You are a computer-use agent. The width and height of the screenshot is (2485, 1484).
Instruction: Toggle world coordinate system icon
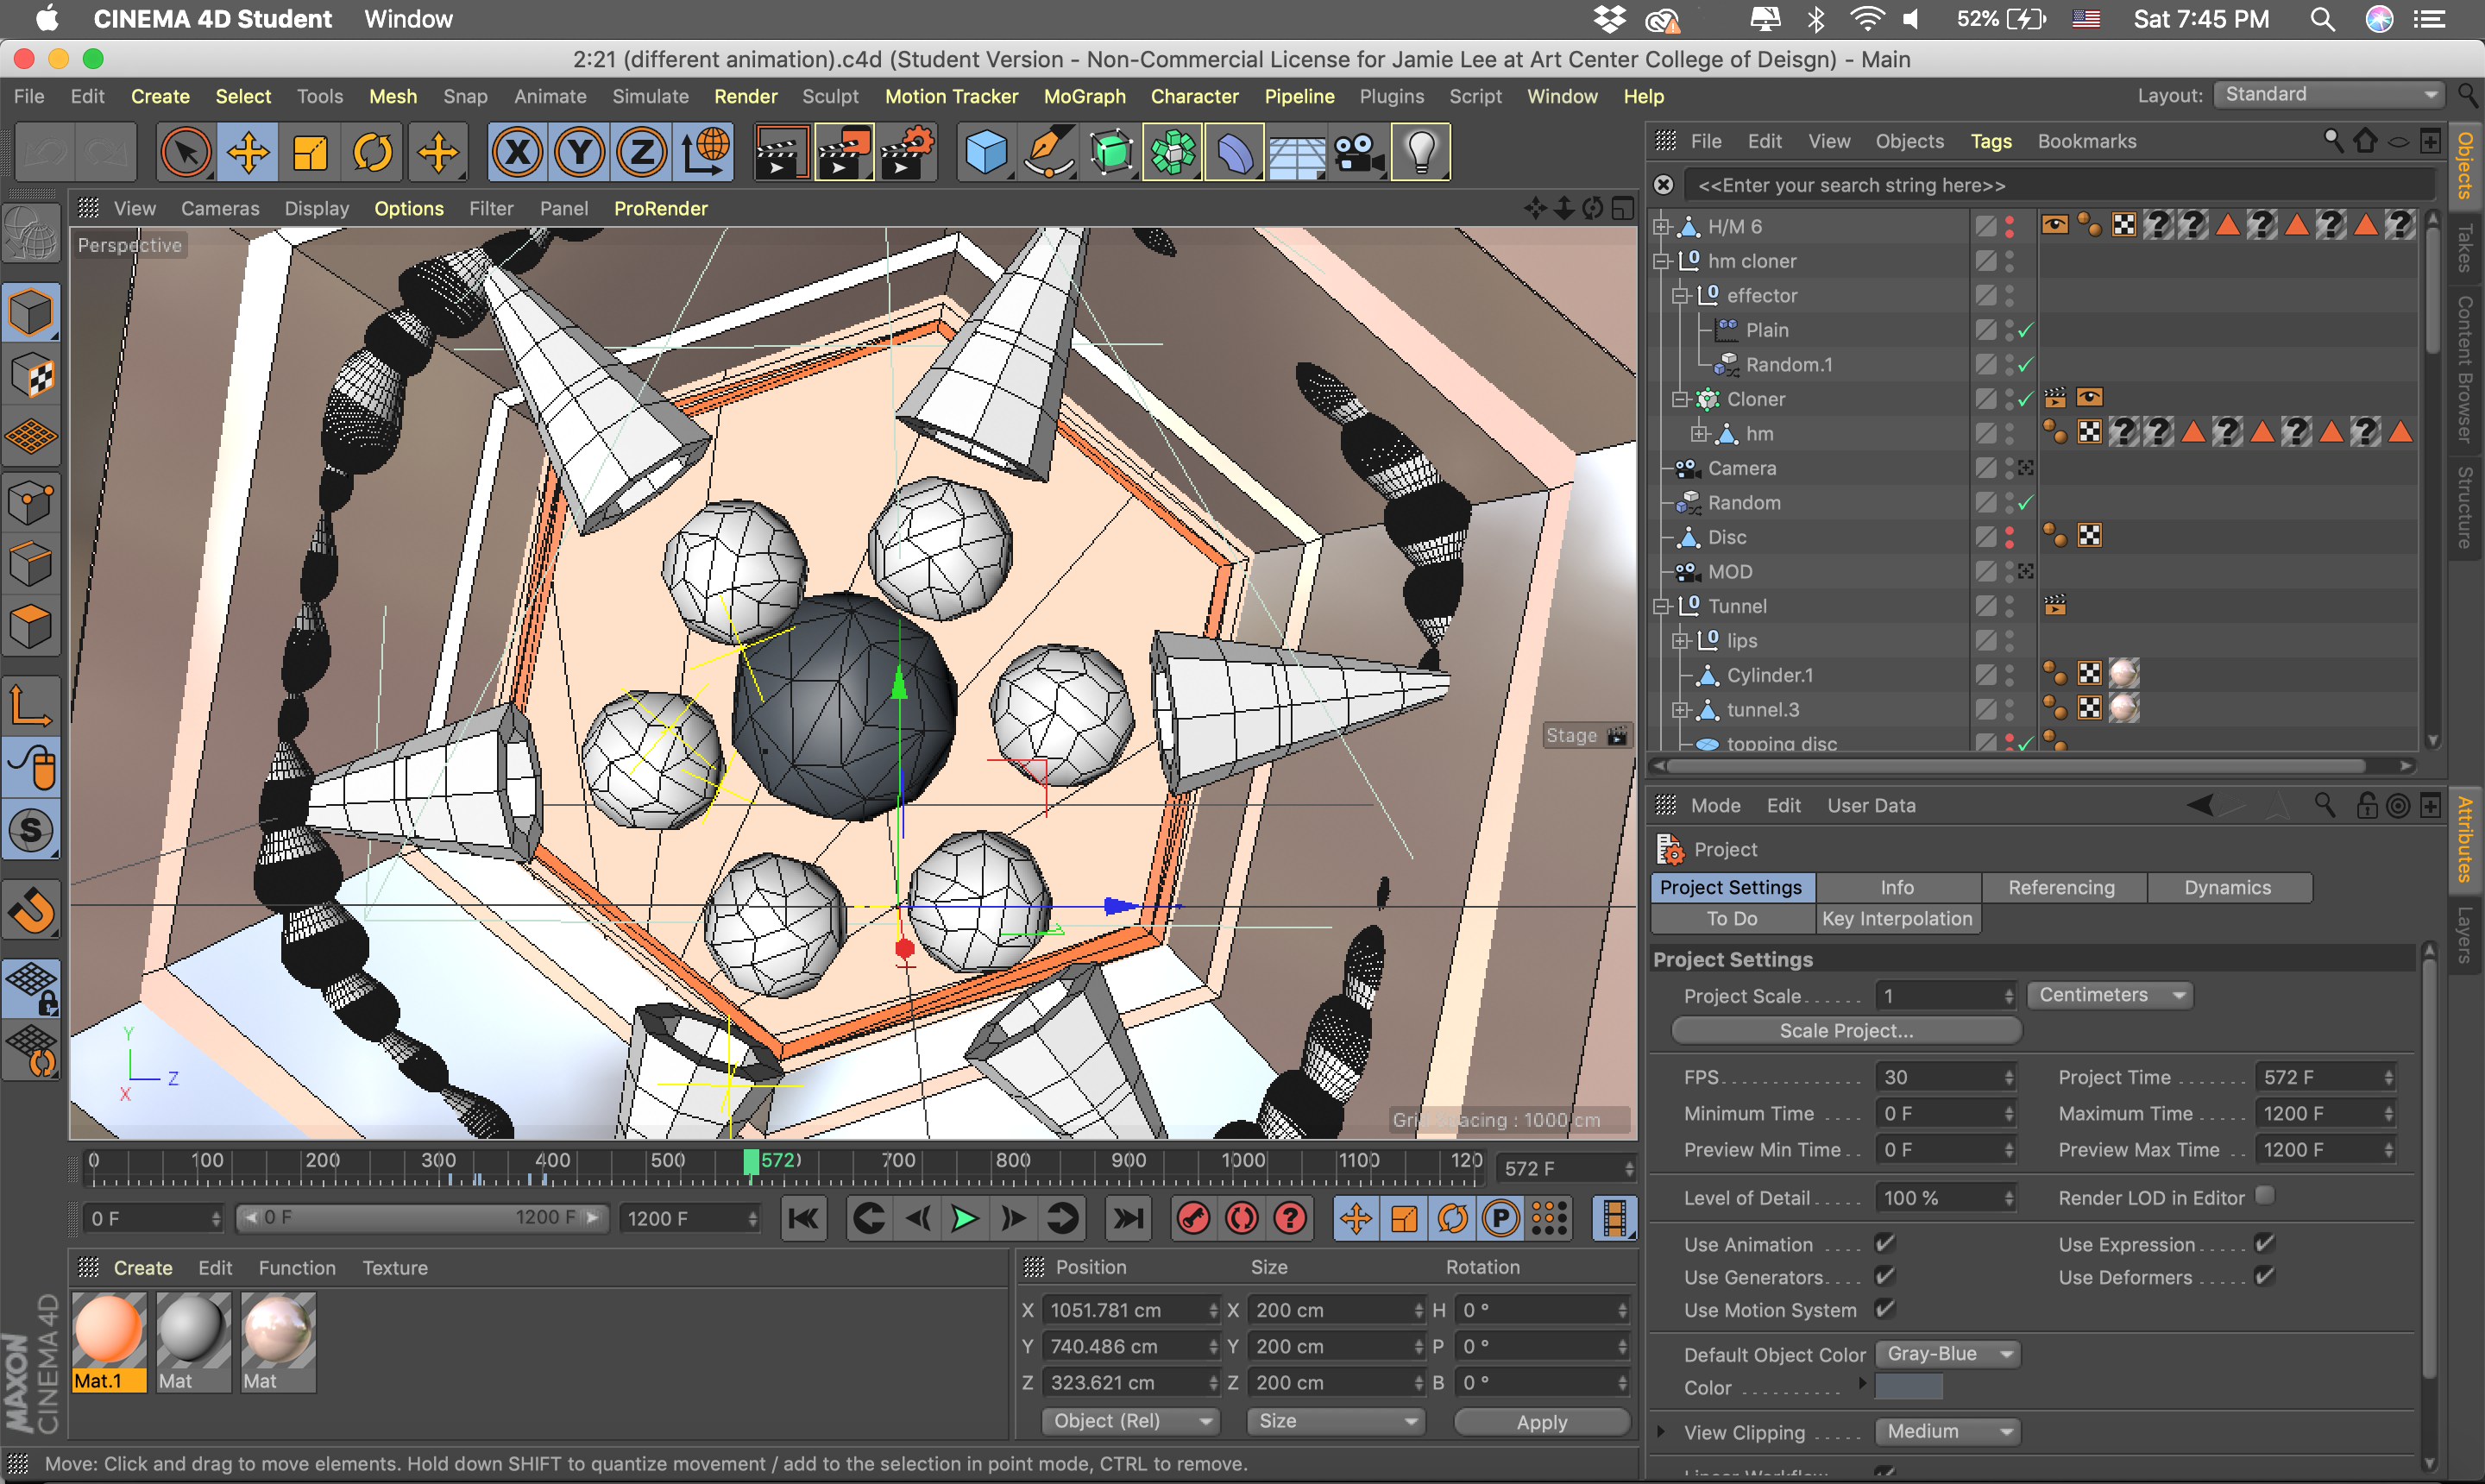[704, 153]
